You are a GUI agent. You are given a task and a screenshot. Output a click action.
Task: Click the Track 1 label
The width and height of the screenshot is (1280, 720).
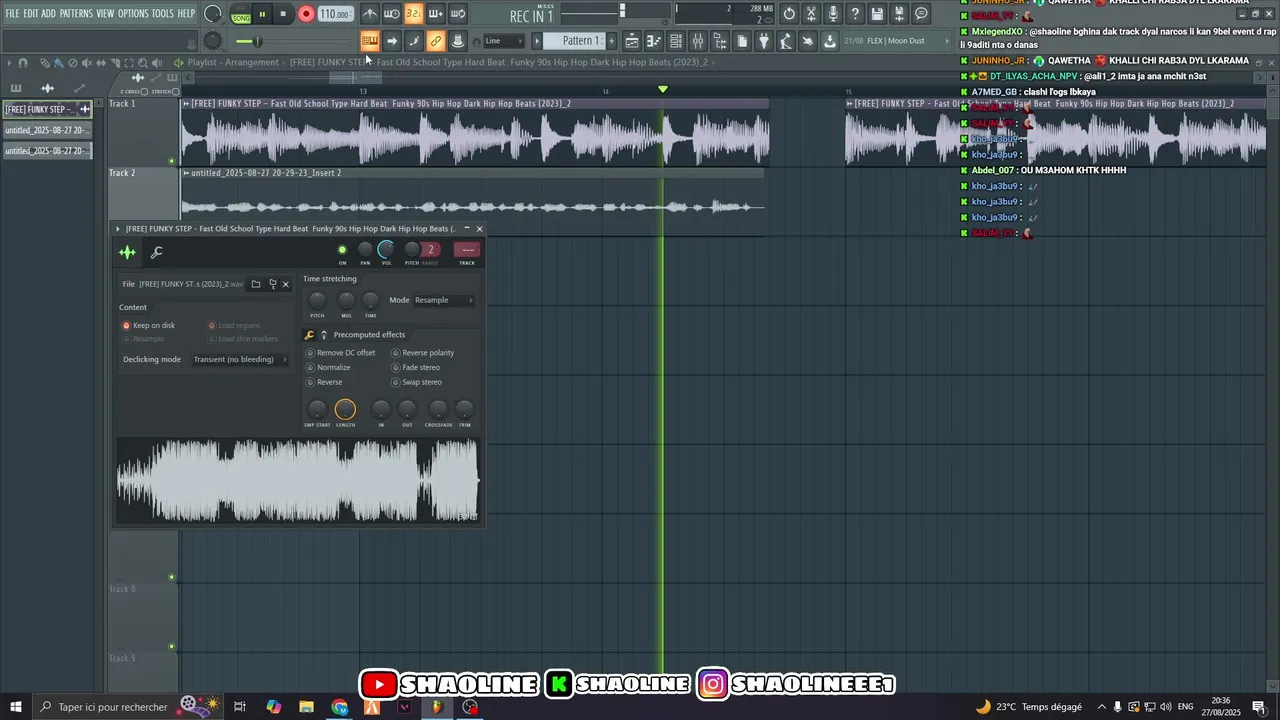122,104
